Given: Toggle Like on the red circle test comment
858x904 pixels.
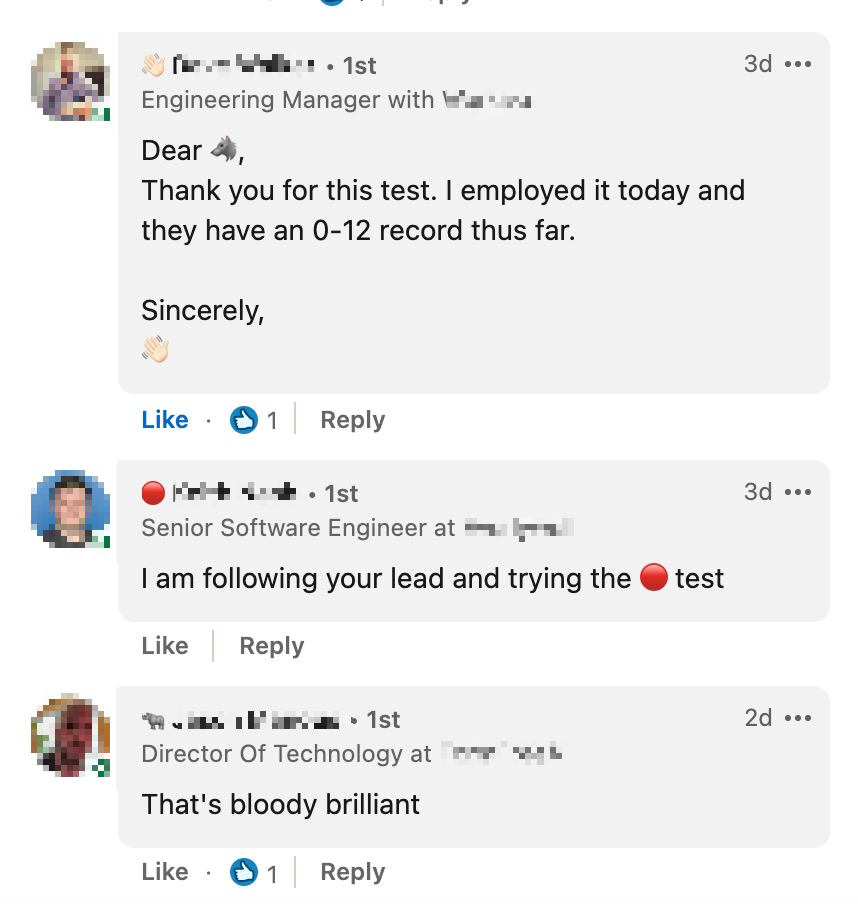Looking at the screenshot, I should [x=165, y=646].
